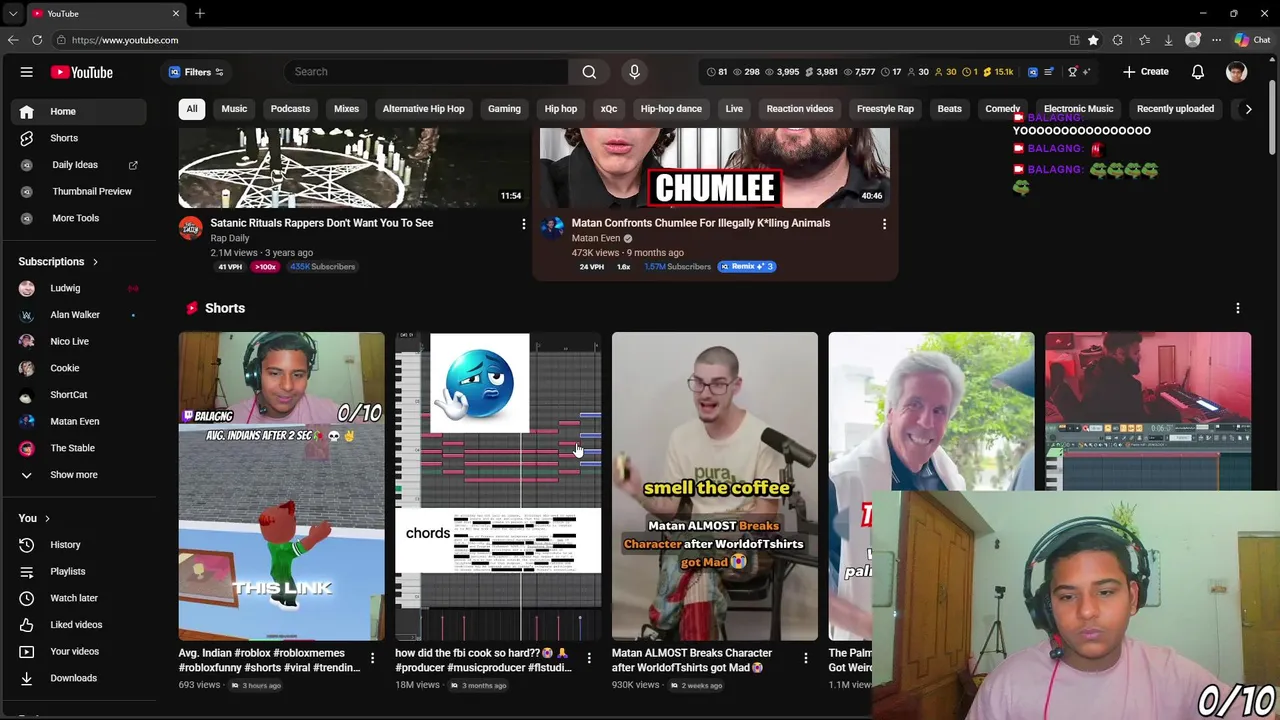Click the Remix button under Chumlee video
The height and width of the screenshot is (720, 1280).
coord(746,267)
